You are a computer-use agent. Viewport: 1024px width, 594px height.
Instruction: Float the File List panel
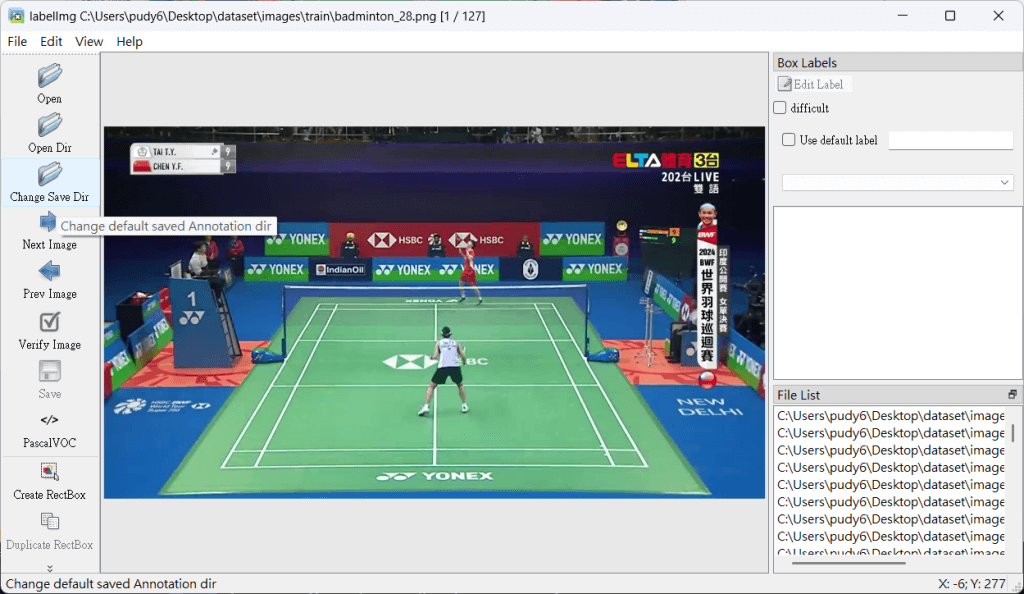pos(1012,395)
